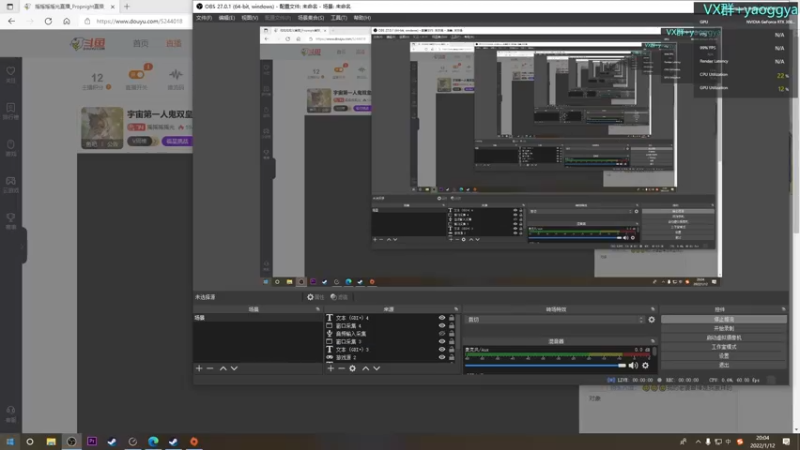This screenshot has width=800, height=450.
Task: Open Windows Start menu
Action: [x=10, y=441]
